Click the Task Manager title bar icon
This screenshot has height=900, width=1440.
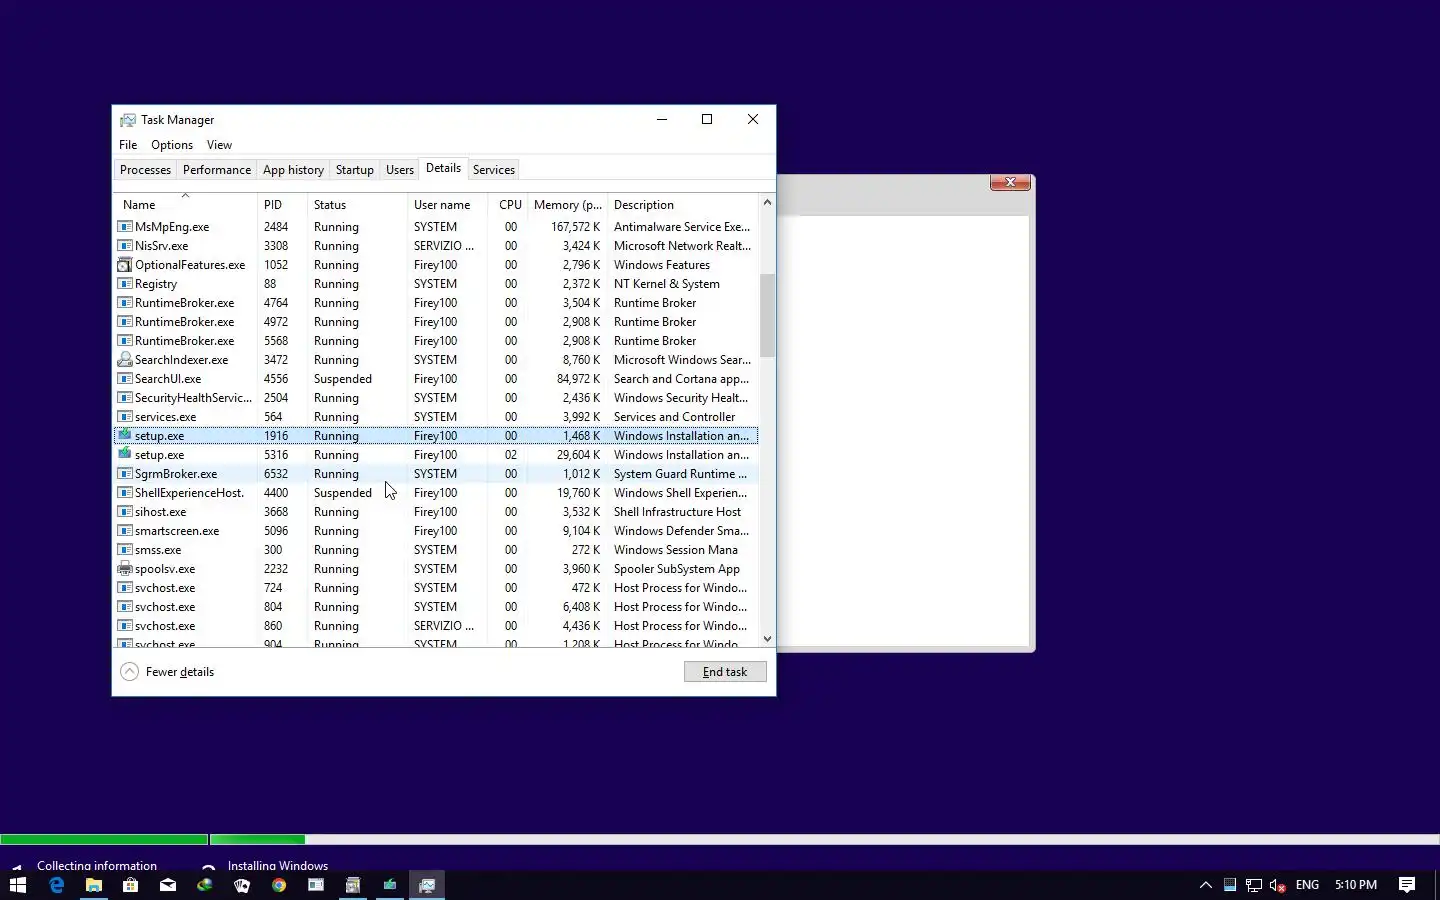pyautogui.click(x=128, y=120)
